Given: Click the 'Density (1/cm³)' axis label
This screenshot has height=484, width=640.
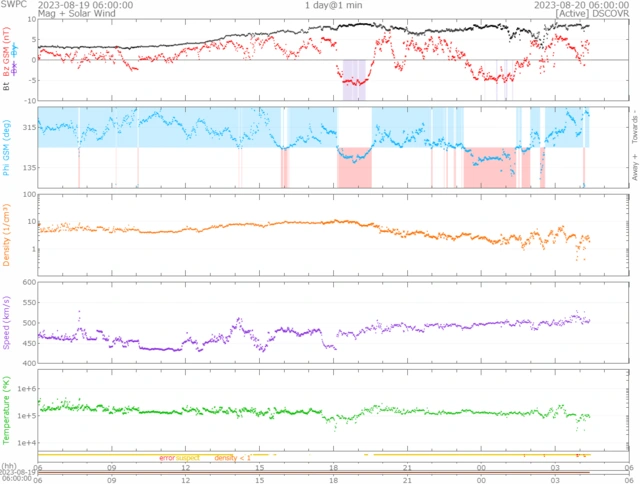Looking at the screenshot, I should 6,235.
